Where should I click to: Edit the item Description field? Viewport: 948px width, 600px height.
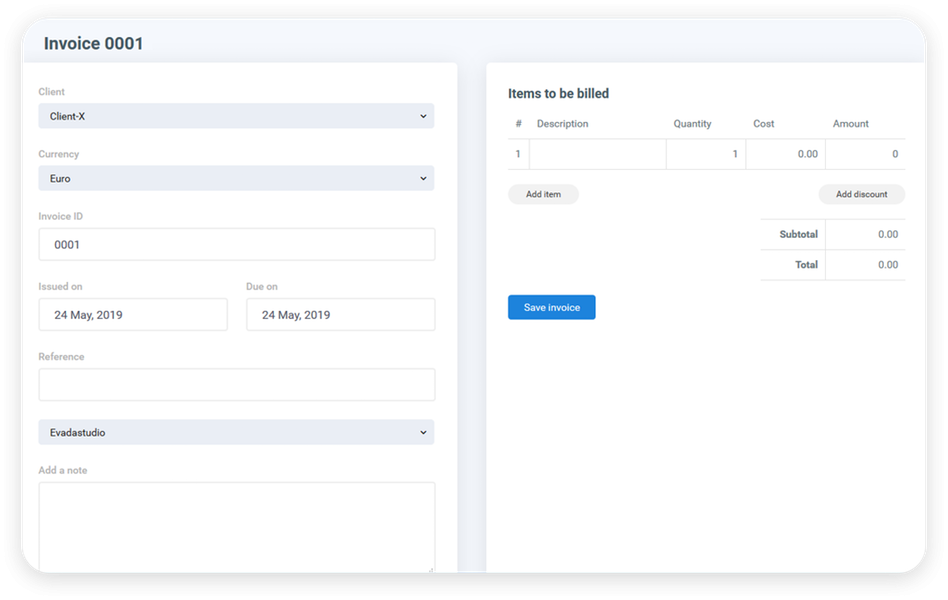(597, 154)
